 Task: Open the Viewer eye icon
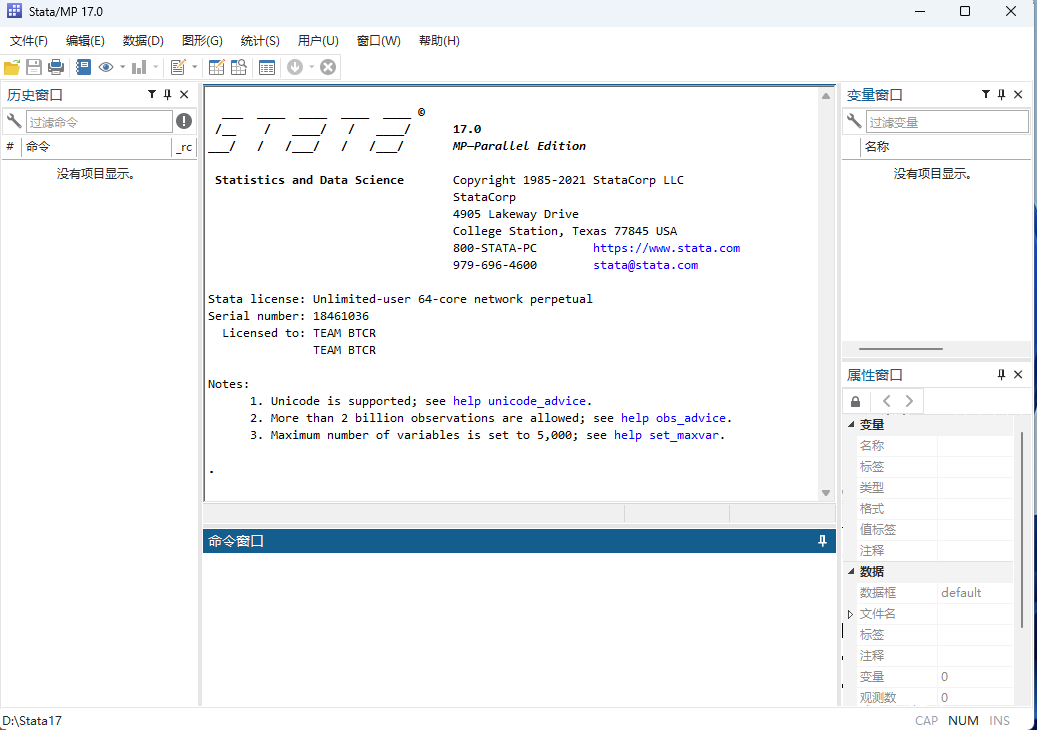106,67
